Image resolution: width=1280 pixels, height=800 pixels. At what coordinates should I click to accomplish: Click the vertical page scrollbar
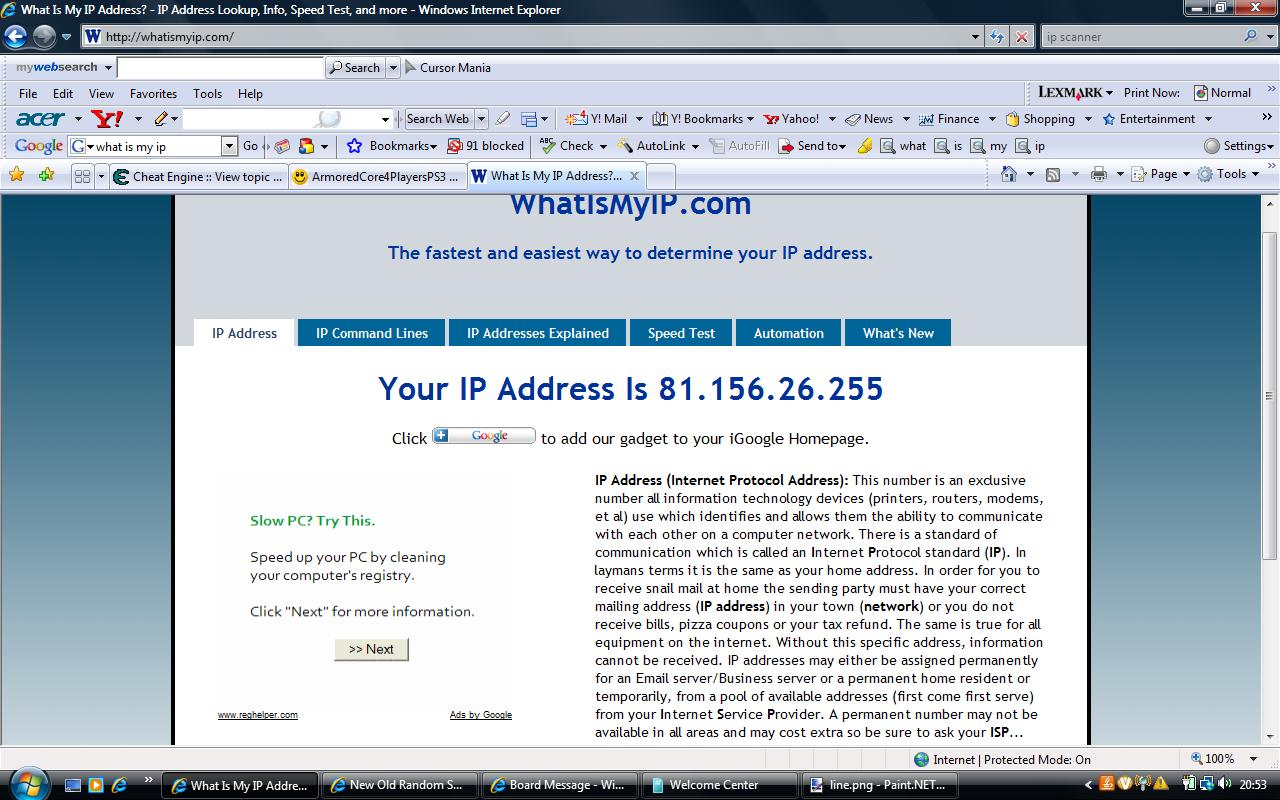coord(1270,470)
